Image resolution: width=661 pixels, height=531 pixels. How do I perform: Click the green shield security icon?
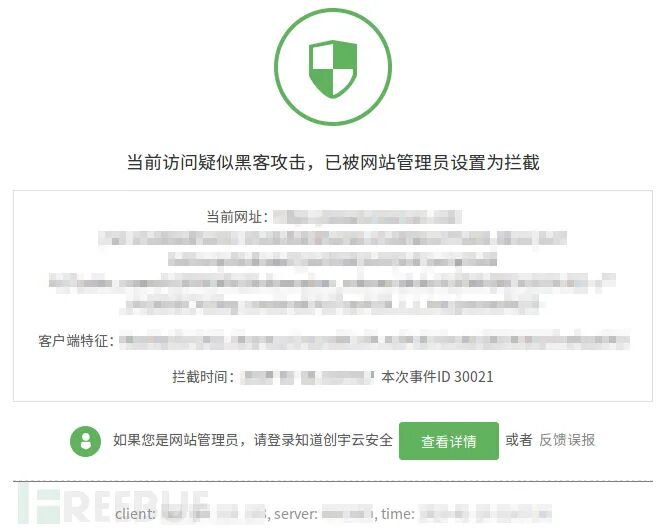333,67
